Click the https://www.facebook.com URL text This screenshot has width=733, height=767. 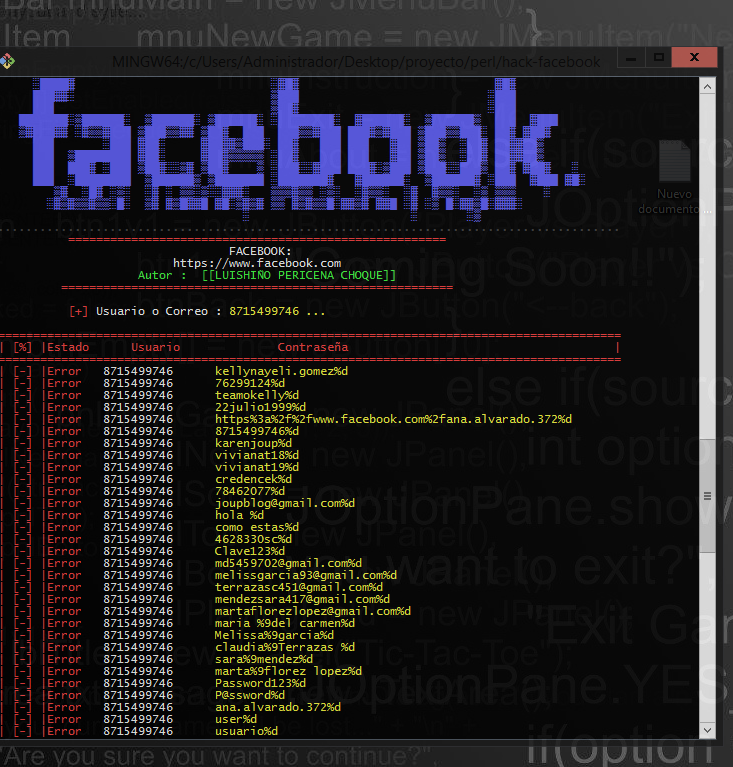tap(257, 263)
